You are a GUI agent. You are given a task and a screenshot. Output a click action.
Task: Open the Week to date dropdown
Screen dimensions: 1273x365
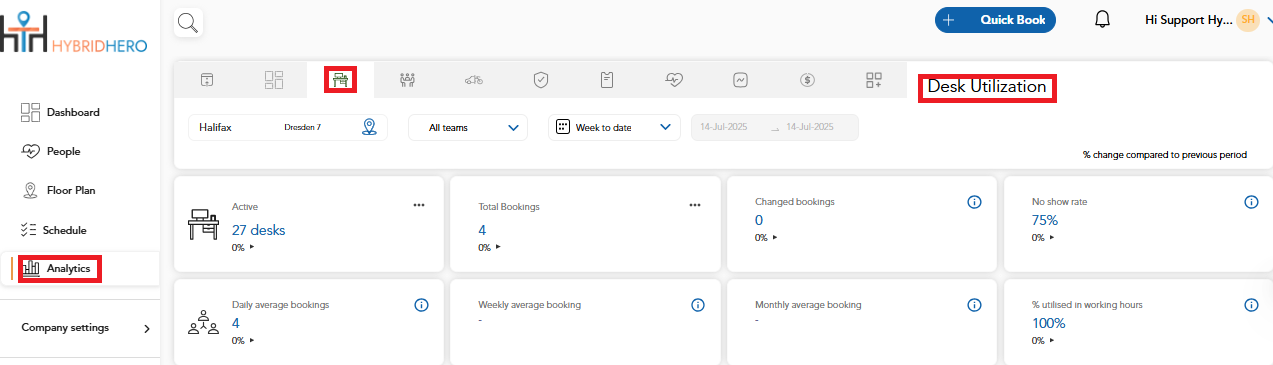[x=614, y=127]
